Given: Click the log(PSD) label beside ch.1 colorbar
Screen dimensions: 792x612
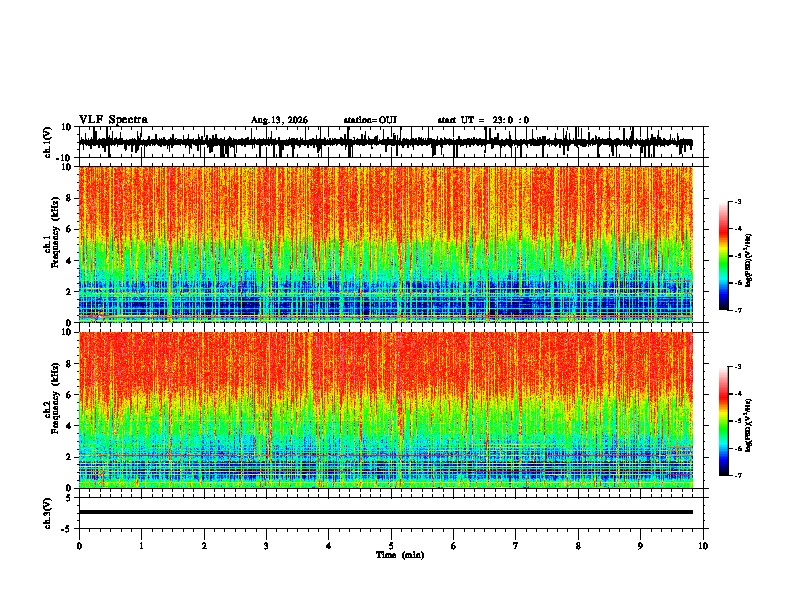Looking at the screenshot, I should coord(749,261).
